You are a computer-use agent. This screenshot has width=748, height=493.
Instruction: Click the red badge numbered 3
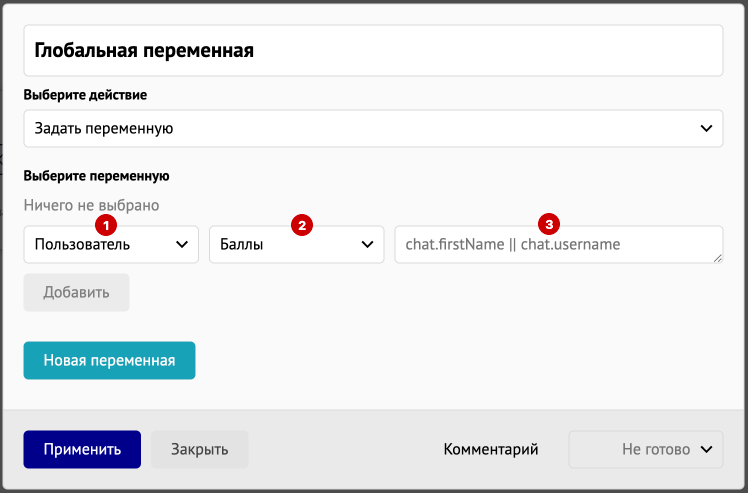549,224
